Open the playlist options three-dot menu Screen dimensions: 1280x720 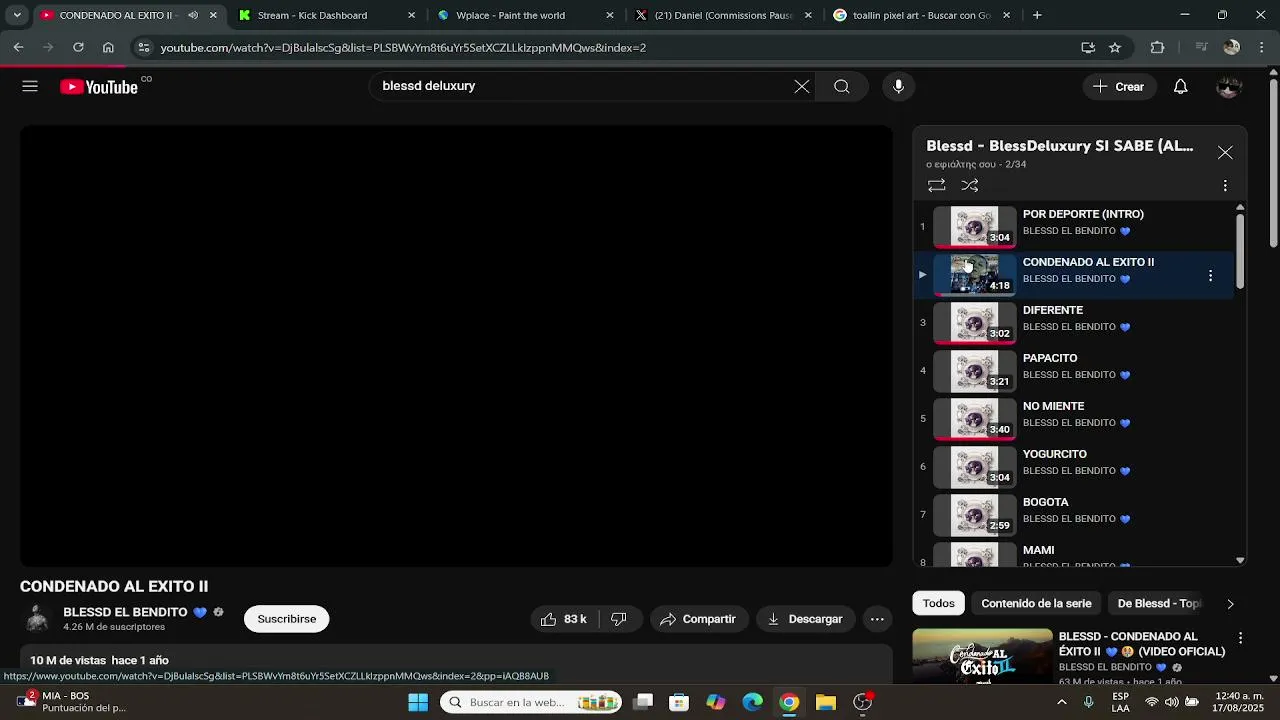click(x=1225, y=185)
